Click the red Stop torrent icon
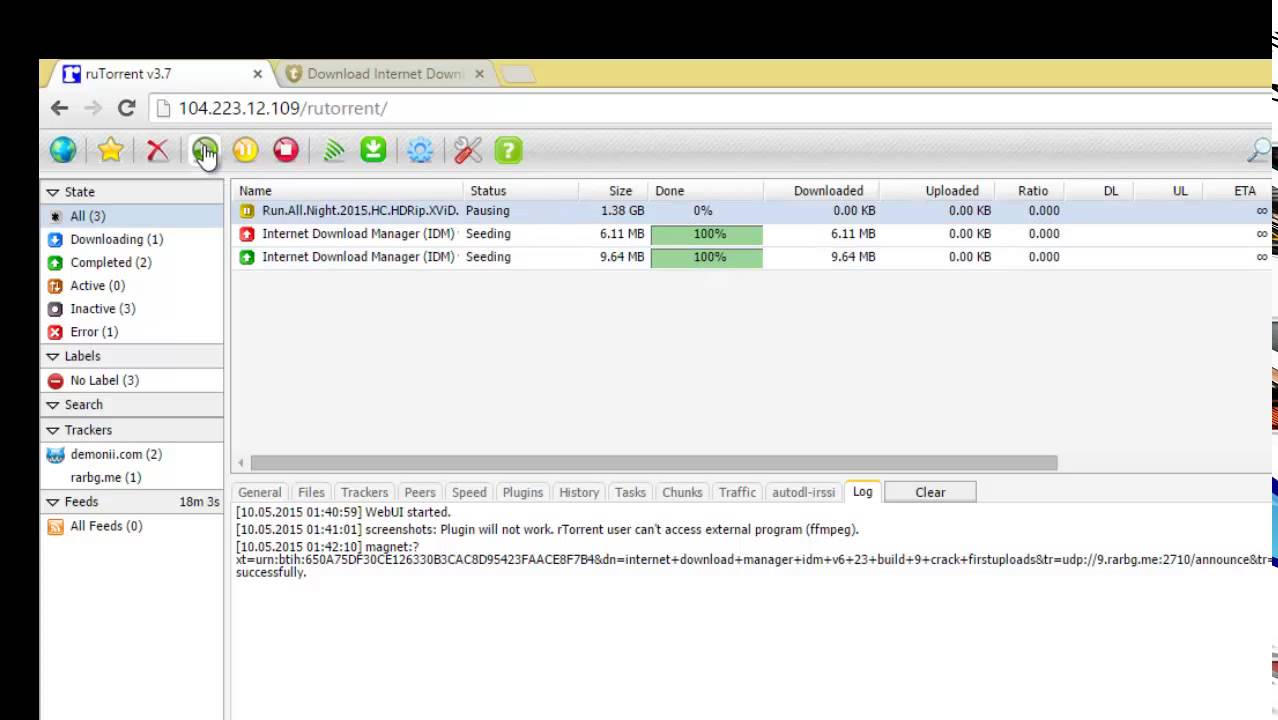Screen dimensions: 1278x720 click(x=286, y=151)
